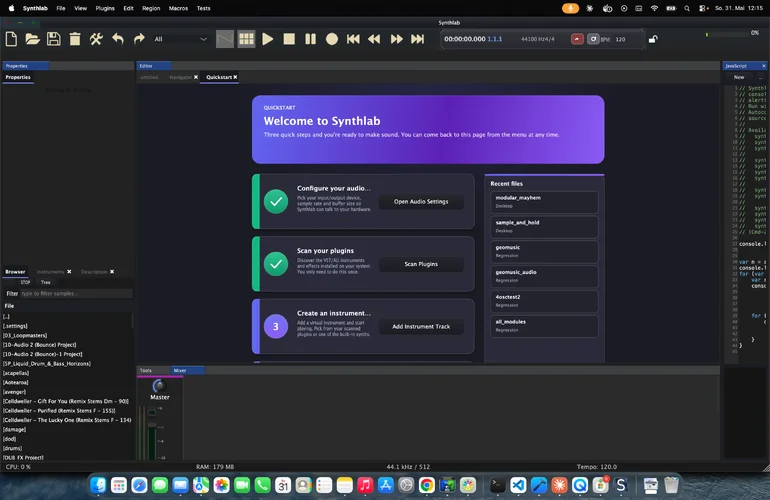Image resolution: width=770 pixels, height=500 pixels.
Task: Click the sample filter input field
Action: pos(76,294)
